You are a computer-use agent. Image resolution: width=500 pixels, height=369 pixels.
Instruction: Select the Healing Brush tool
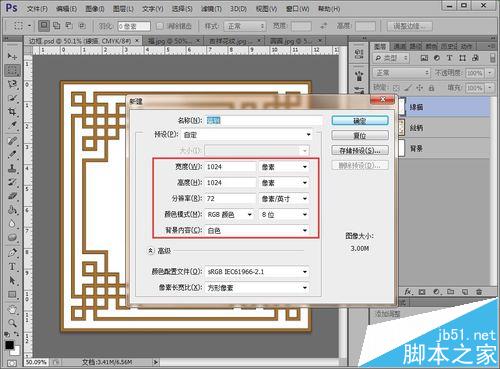tap(12, 141)
